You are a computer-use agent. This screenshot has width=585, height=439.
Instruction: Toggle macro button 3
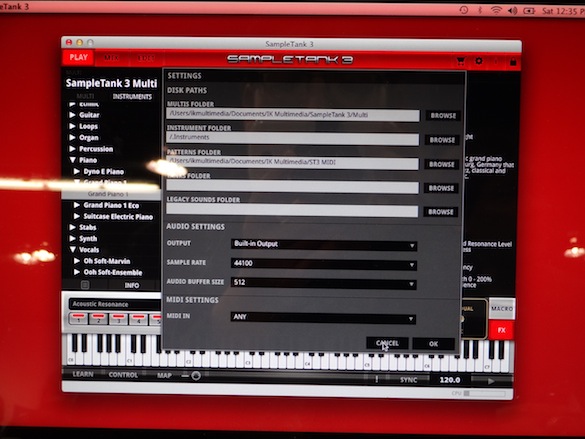[119, 320]
